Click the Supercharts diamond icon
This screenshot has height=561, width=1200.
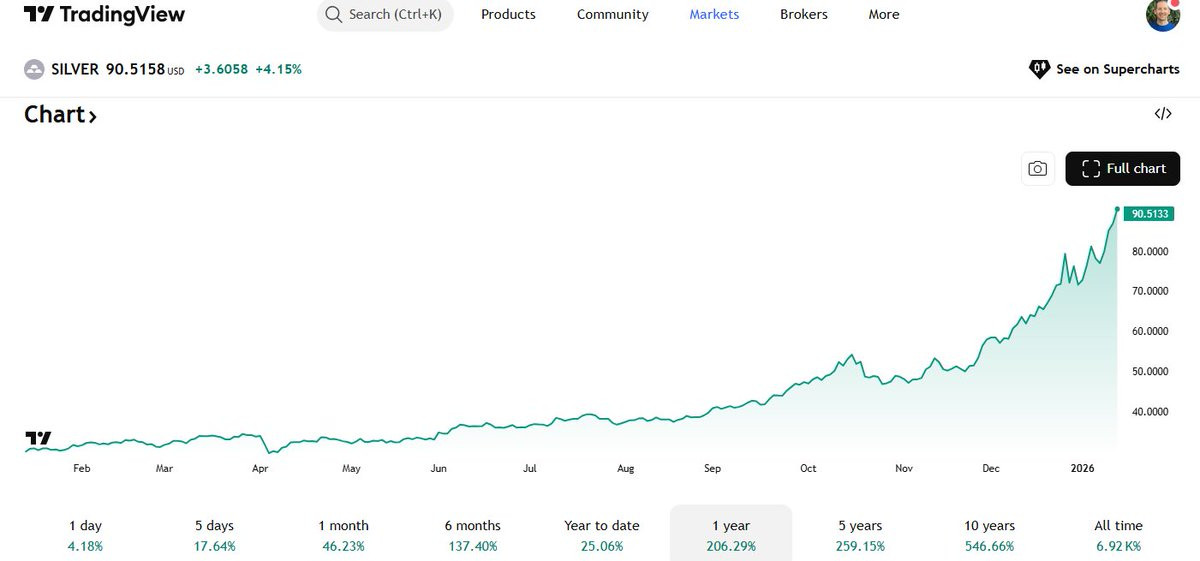click(1039, 69)
